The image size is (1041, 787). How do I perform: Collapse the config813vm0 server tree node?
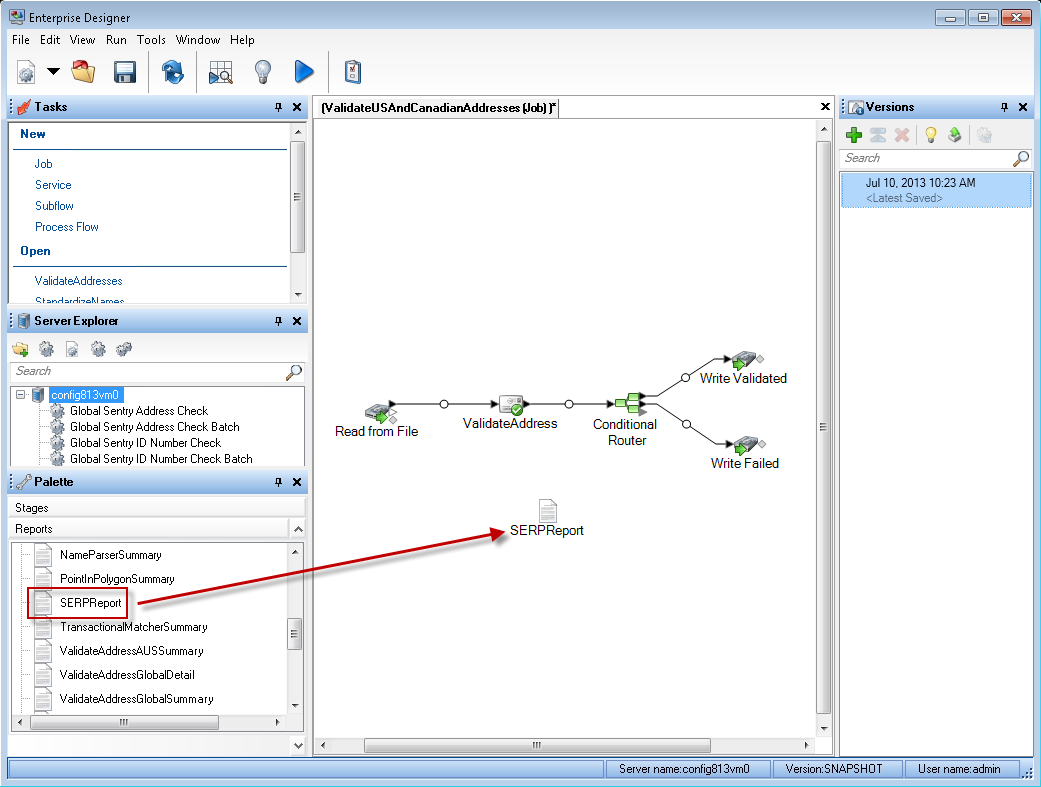(21, 395)
